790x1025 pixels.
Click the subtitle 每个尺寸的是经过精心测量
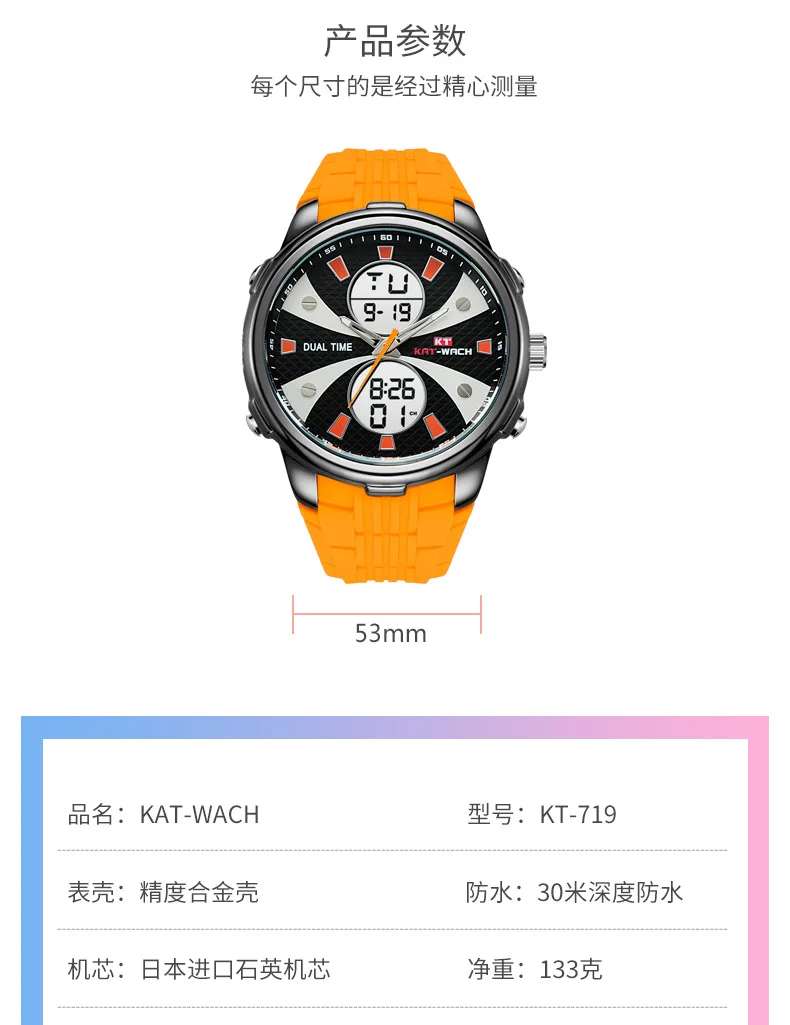coord(394,86)
